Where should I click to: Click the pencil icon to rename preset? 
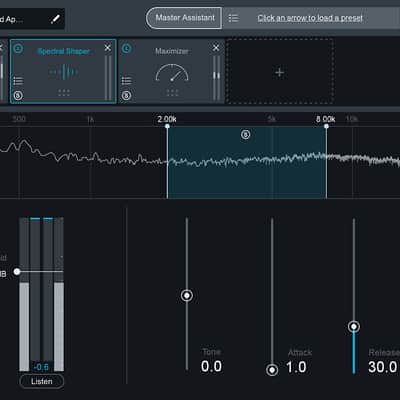(x=55, y=19)
